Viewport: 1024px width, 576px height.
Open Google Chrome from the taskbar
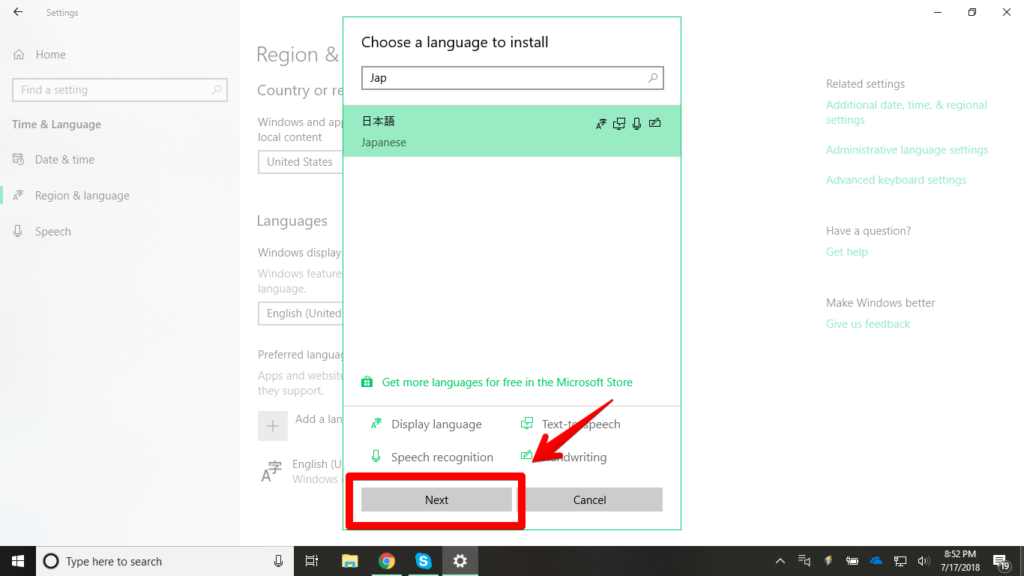(x=386, y=561)
